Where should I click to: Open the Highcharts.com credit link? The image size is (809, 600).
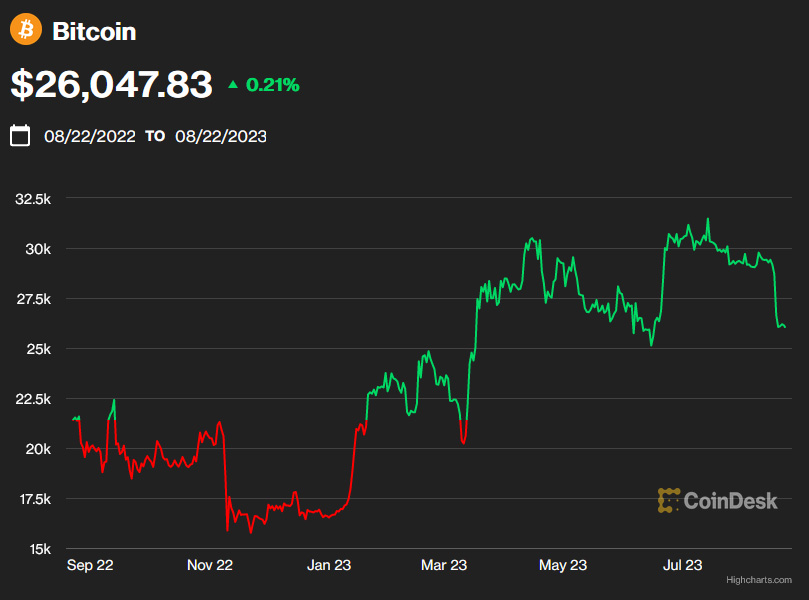click(x=759, y=580)
